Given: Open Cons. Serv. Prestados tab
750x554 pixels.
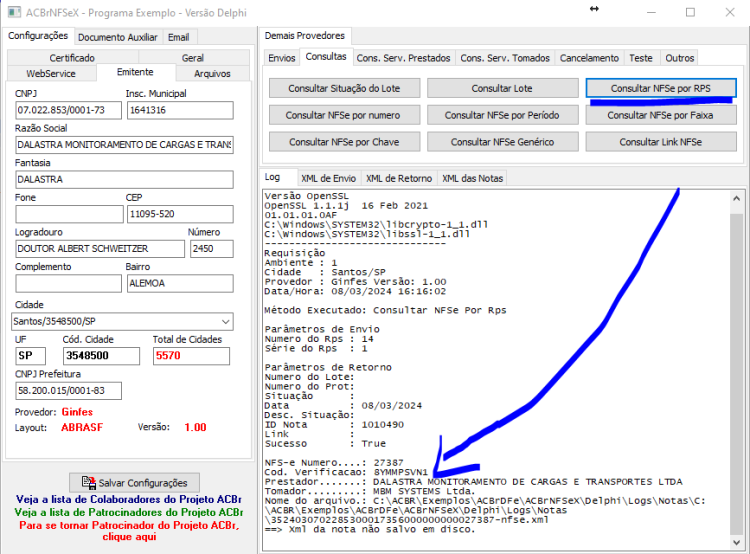Looking at the screenshot, I should pyautogui.click(x=404, y=58).
